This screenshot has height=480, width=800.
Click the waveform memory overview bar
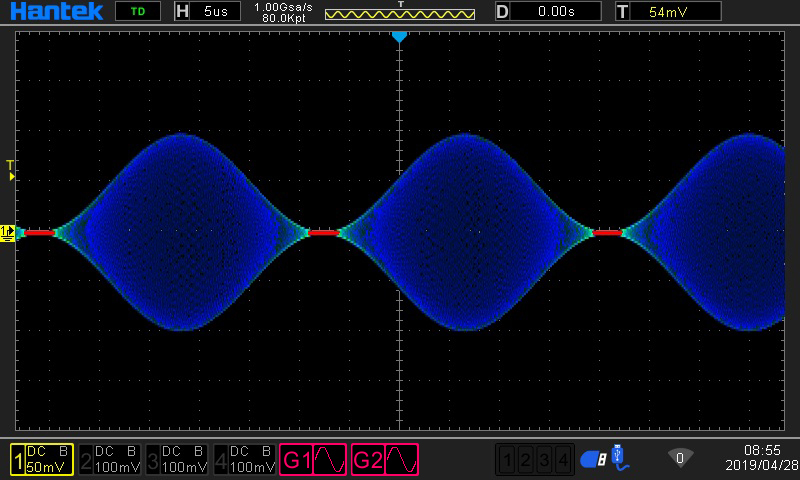click(x=400, y=14)
